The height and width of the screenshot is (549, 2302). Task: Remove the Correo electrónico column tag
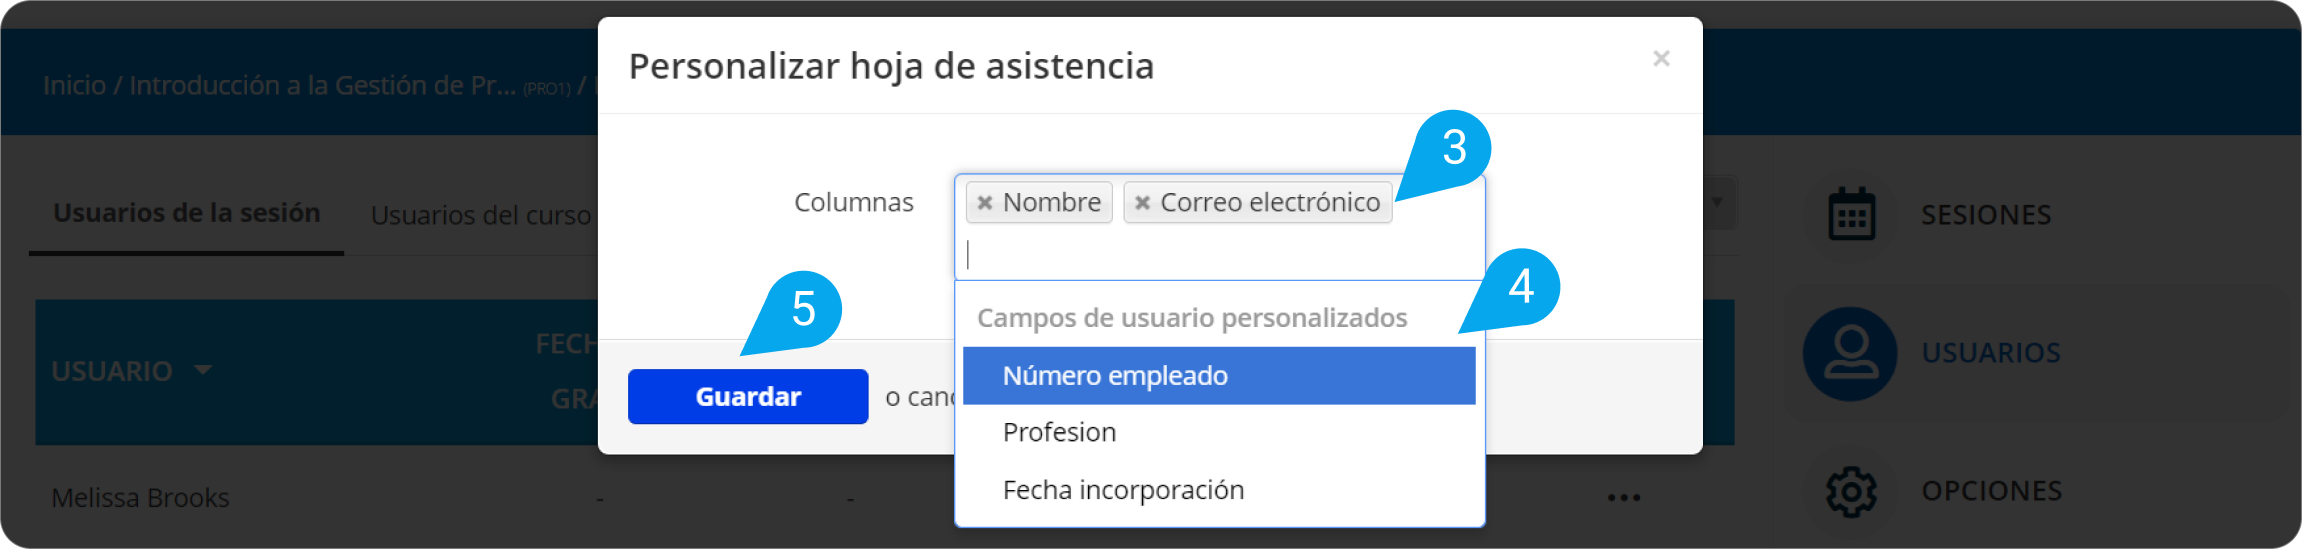(x=1142, y=203)
